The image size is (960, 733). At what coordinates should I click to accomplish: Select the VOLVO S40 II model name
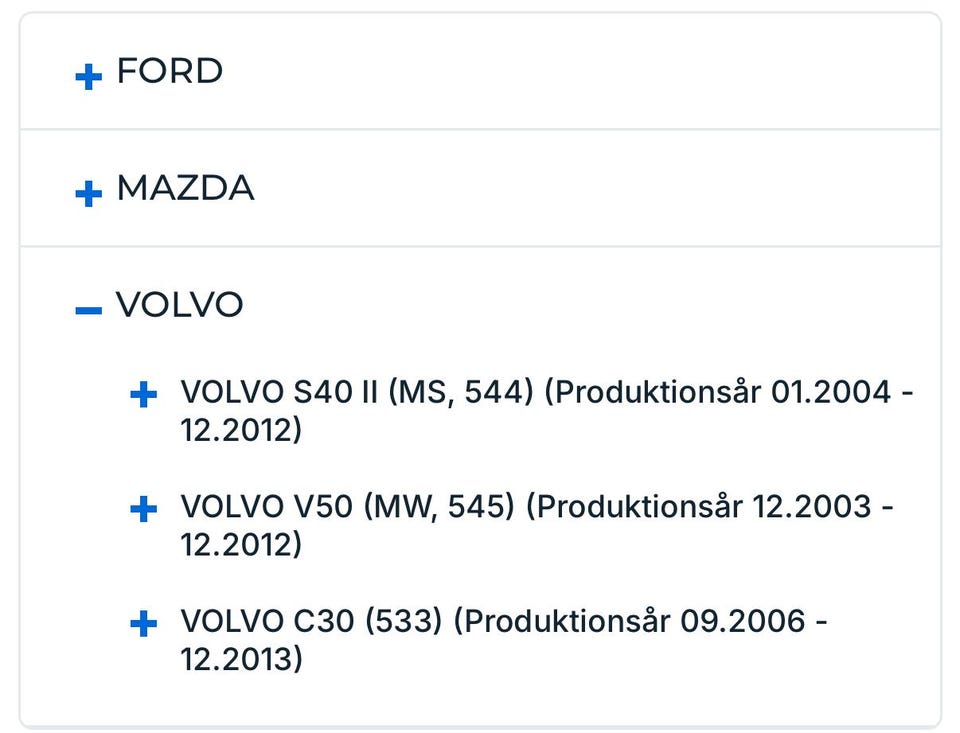[x=280, y=392]
